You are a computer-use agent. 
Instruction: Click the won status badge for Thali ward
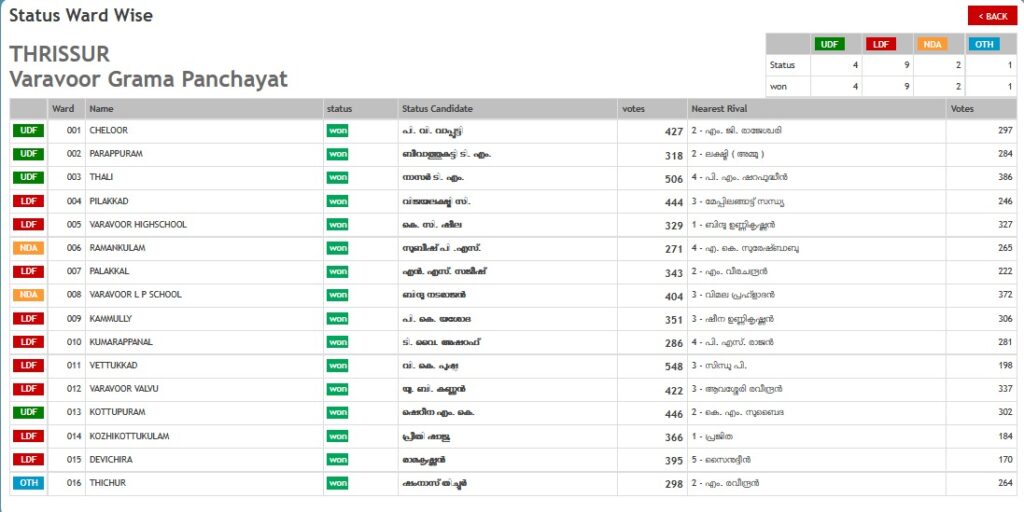(338, 178)
